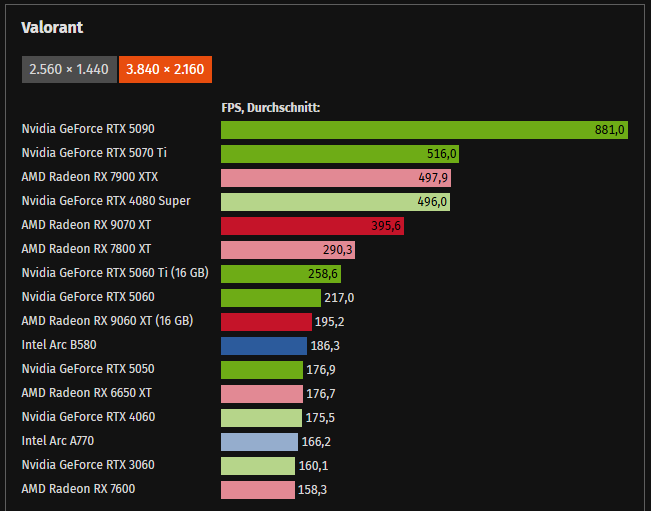The image size is (651, 511).
Task: Click the 516,0 green bar
Action: [x=340, y=154]
